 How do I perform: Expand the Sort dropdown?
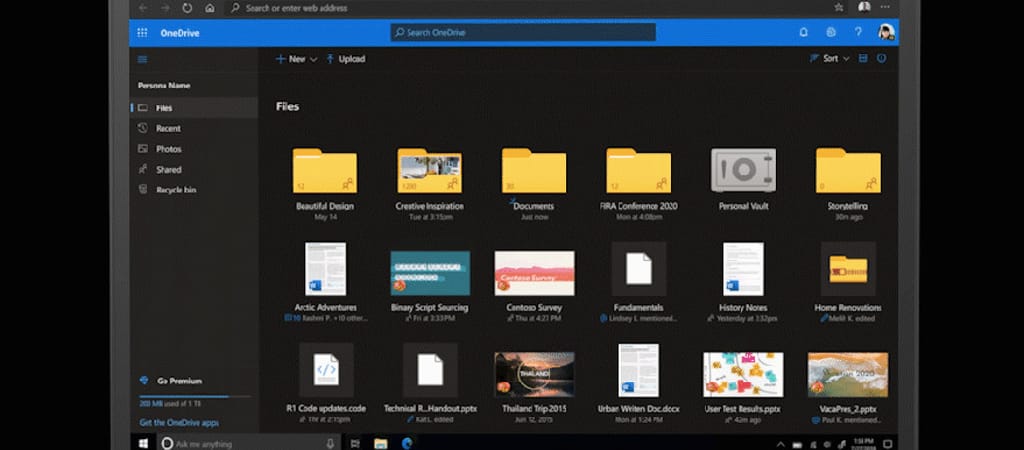[x=831, y=59]
